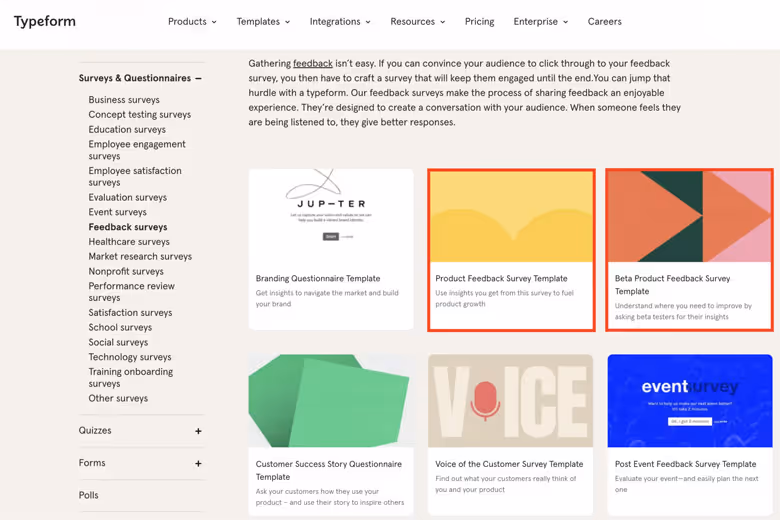Select Feedback surveys in sidebar
780x520 pixels.
click(x=128, y=227)
